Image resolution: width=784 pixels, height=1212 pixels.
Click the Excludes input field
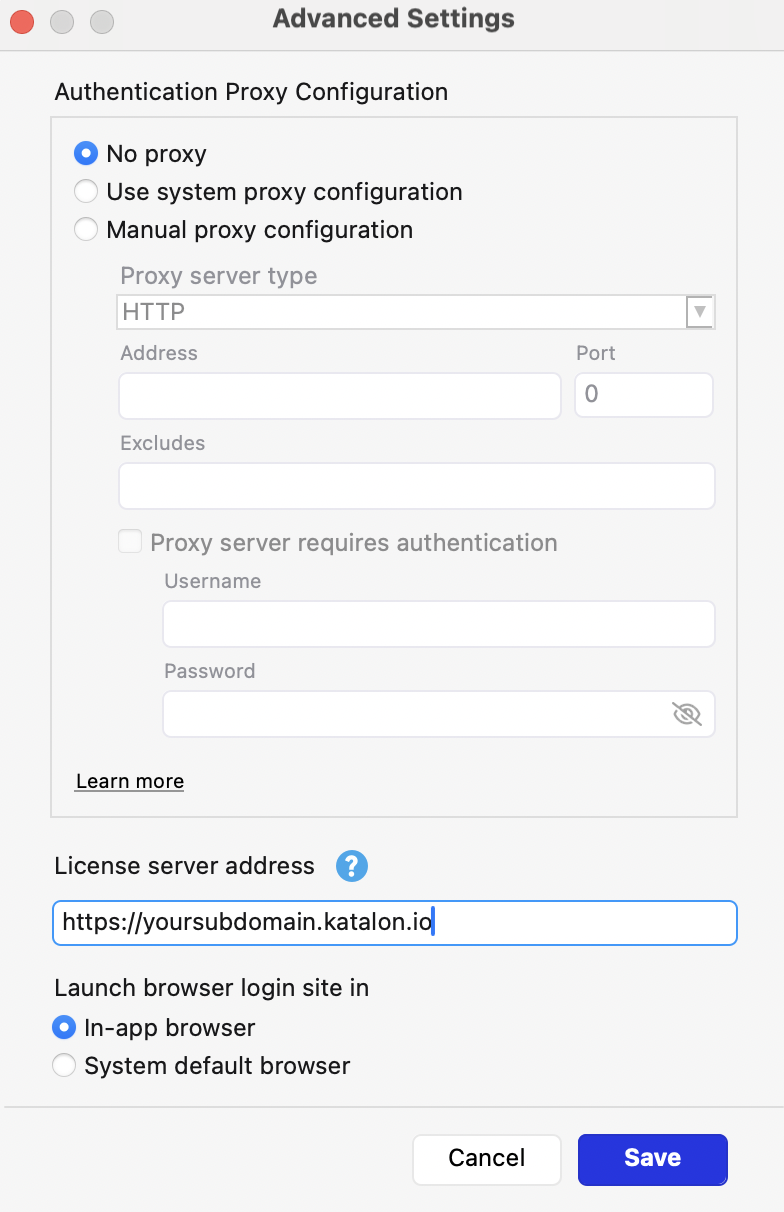tap(417, 486)
